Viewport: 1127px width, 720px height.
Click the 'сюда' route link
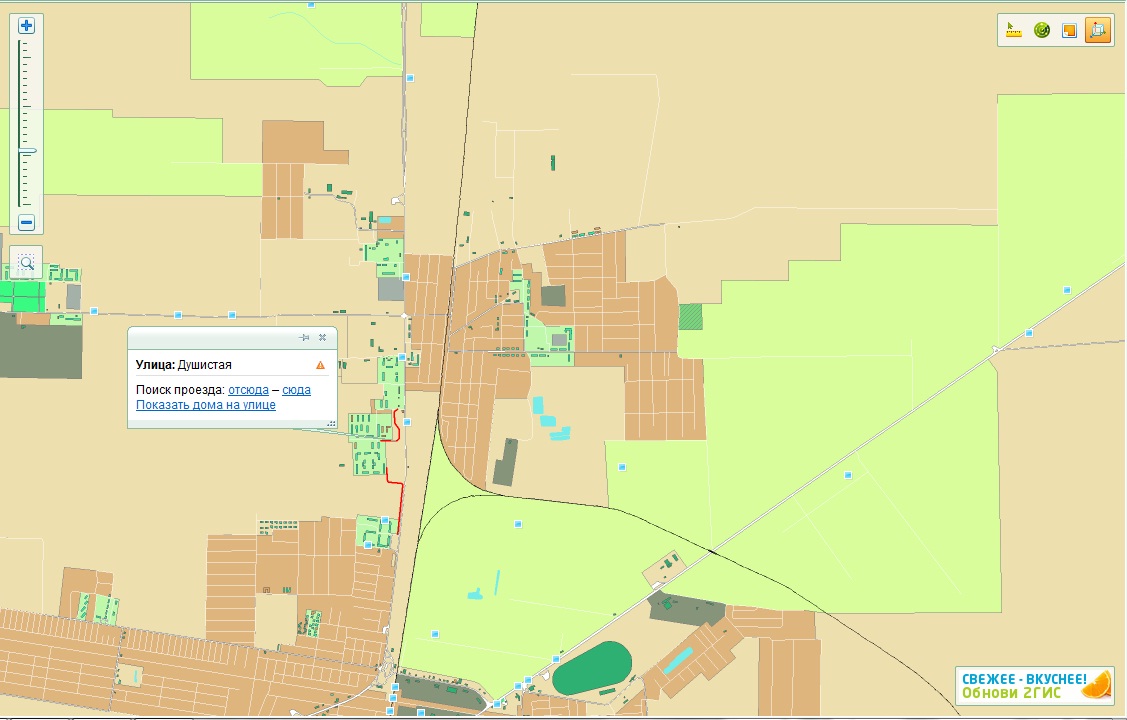296,390
